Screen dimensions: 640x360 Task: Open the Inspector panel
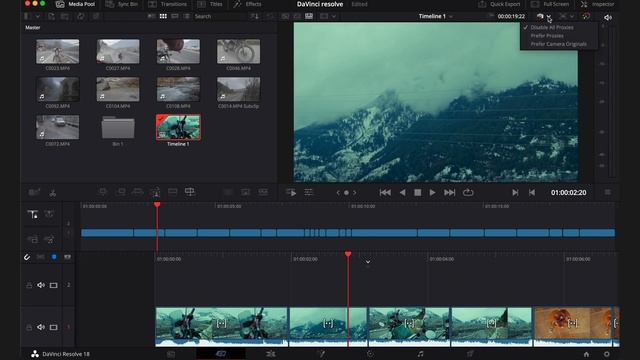(x=597, y=4)
